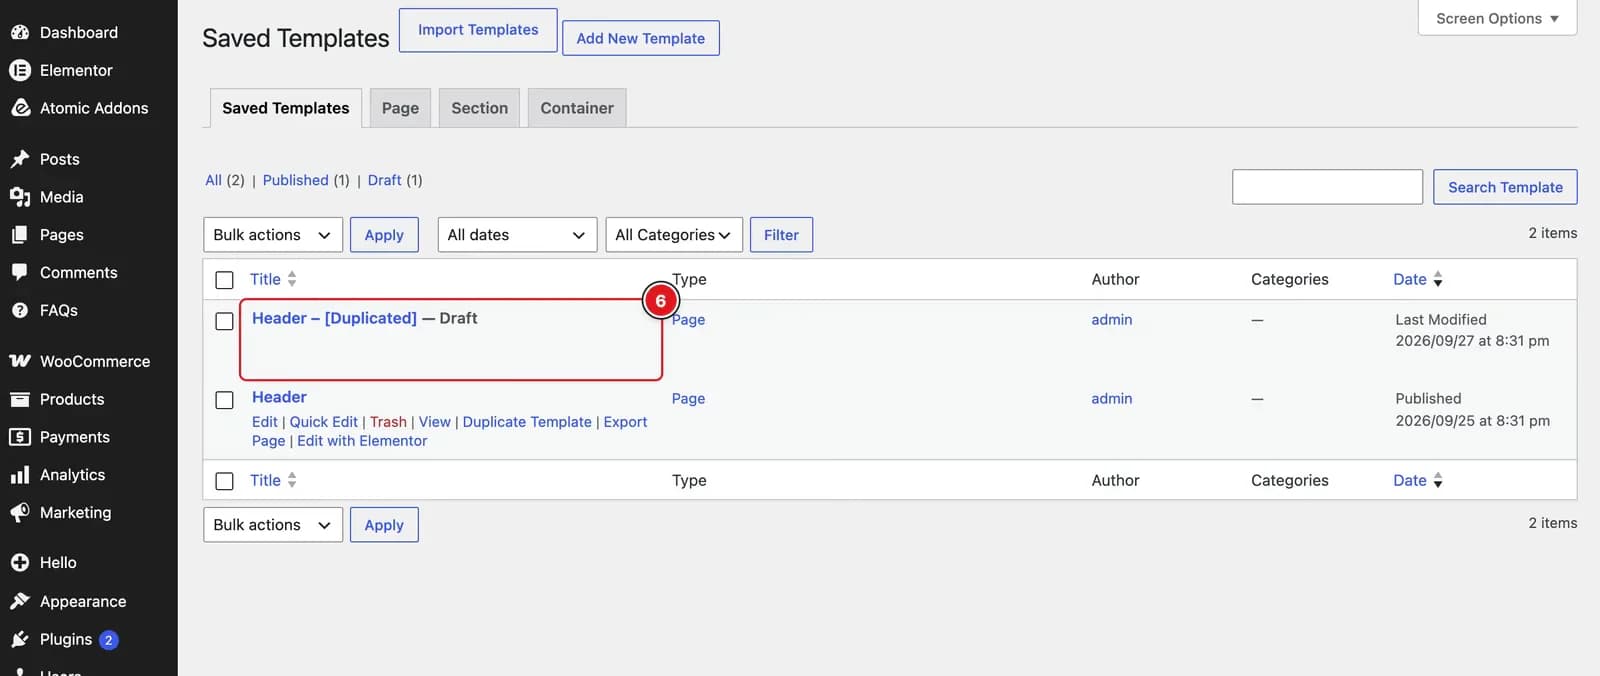The image size is (1600, 676).
Task: Click the top Apply button
Action: pyautogui.click(x=384, y=235)
